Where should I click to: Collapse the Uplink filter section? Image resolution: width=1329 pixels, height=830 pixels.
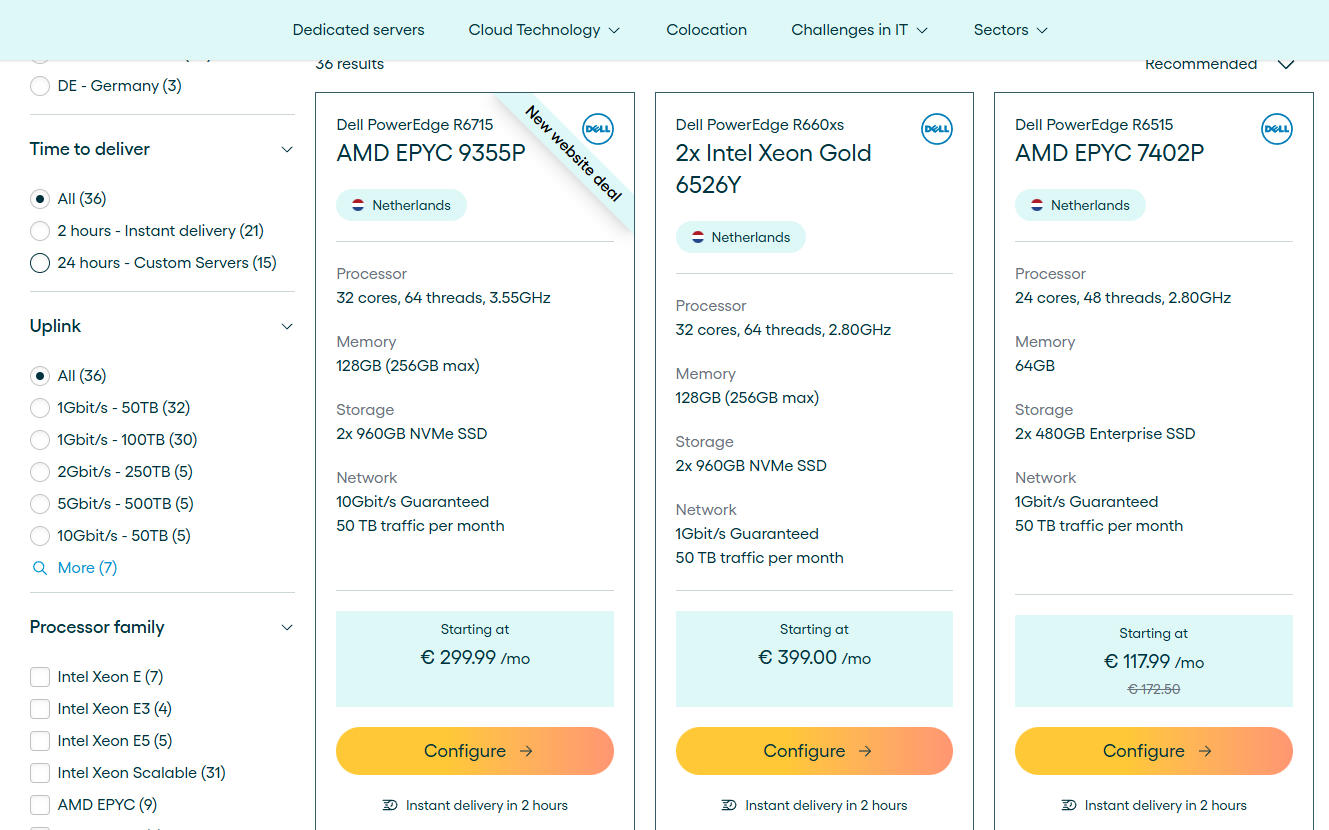287,327
